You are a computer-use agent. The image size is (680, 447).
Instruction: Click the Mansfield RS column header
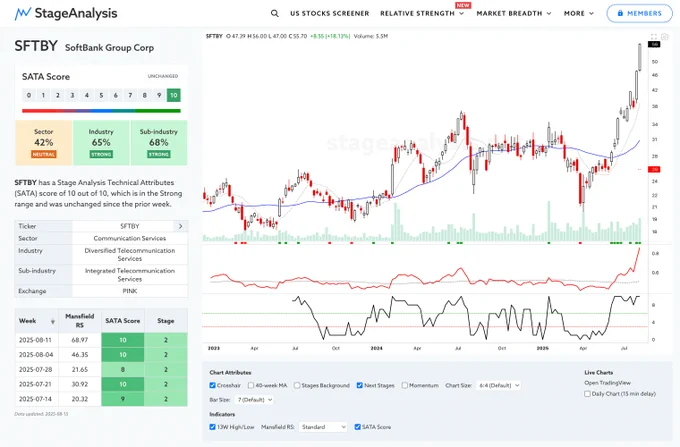click(x=80, y=320)
